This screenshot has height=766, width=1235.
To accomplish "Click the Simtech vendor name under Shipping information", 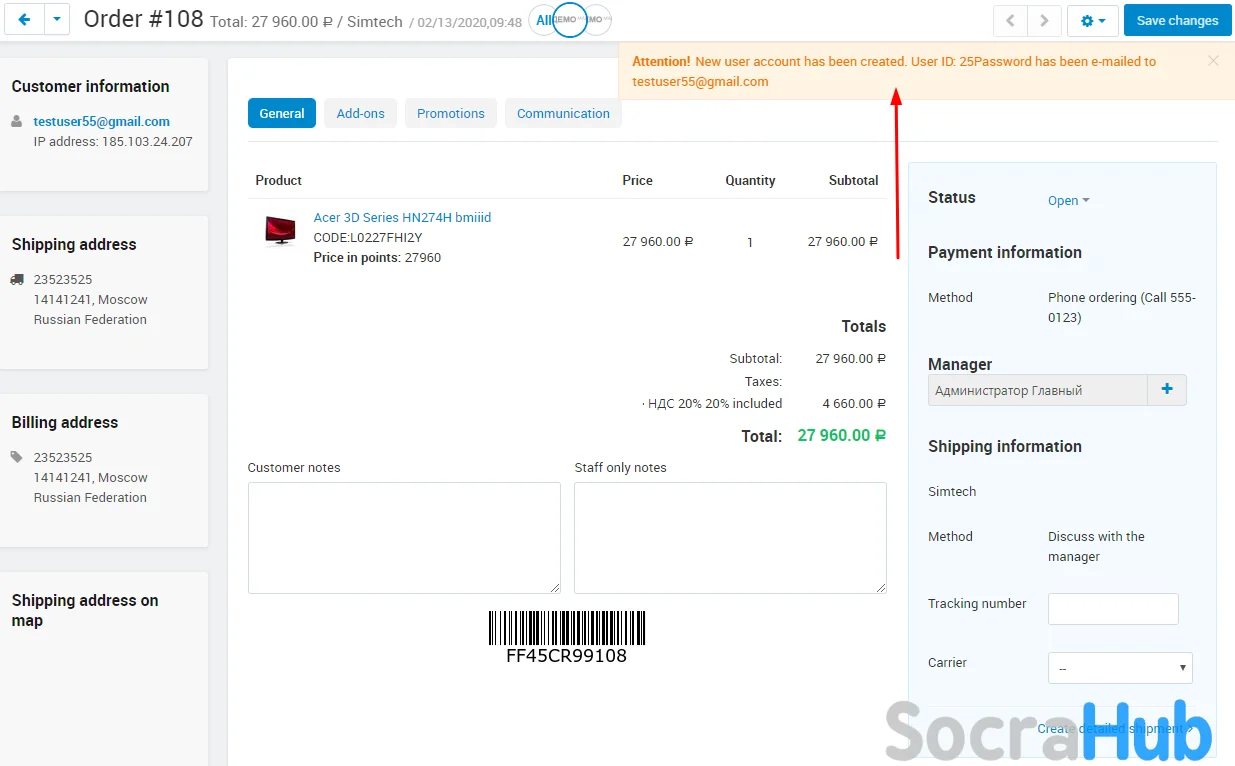I will pos(952,492).
